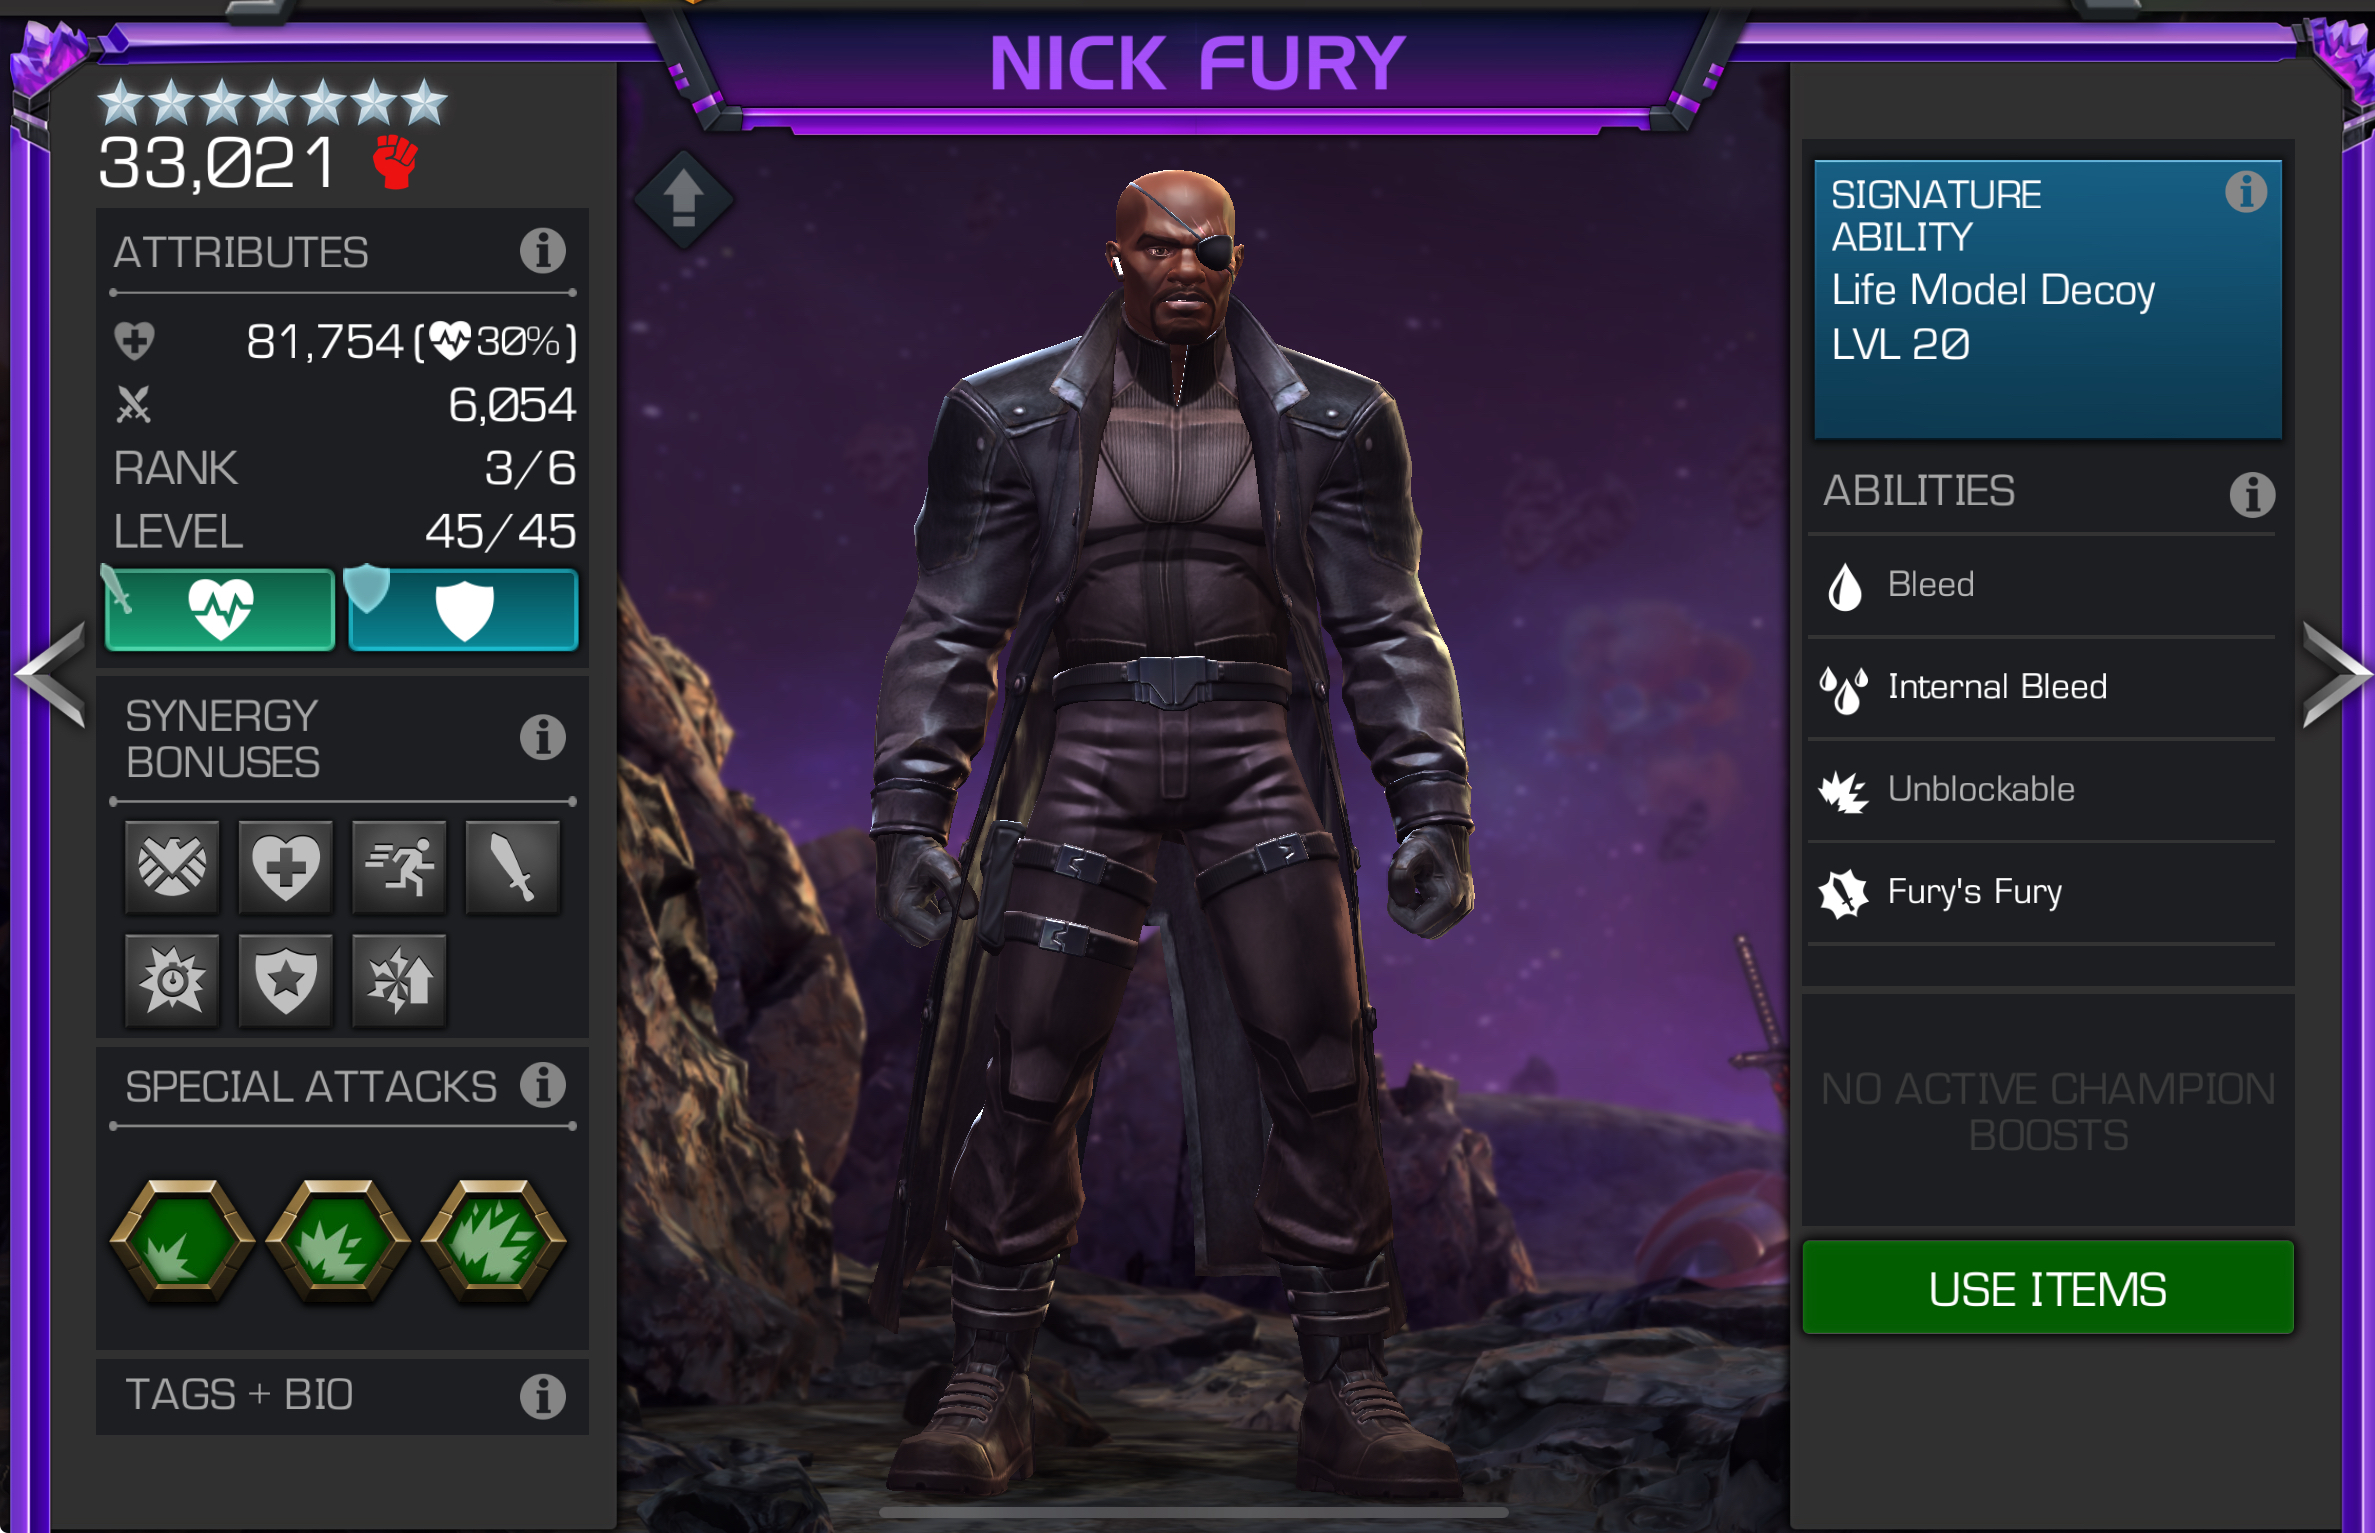Toggle the blue shield defense button
The height and width of the screenshot is (1533, 2375).
tap(464, 610)
